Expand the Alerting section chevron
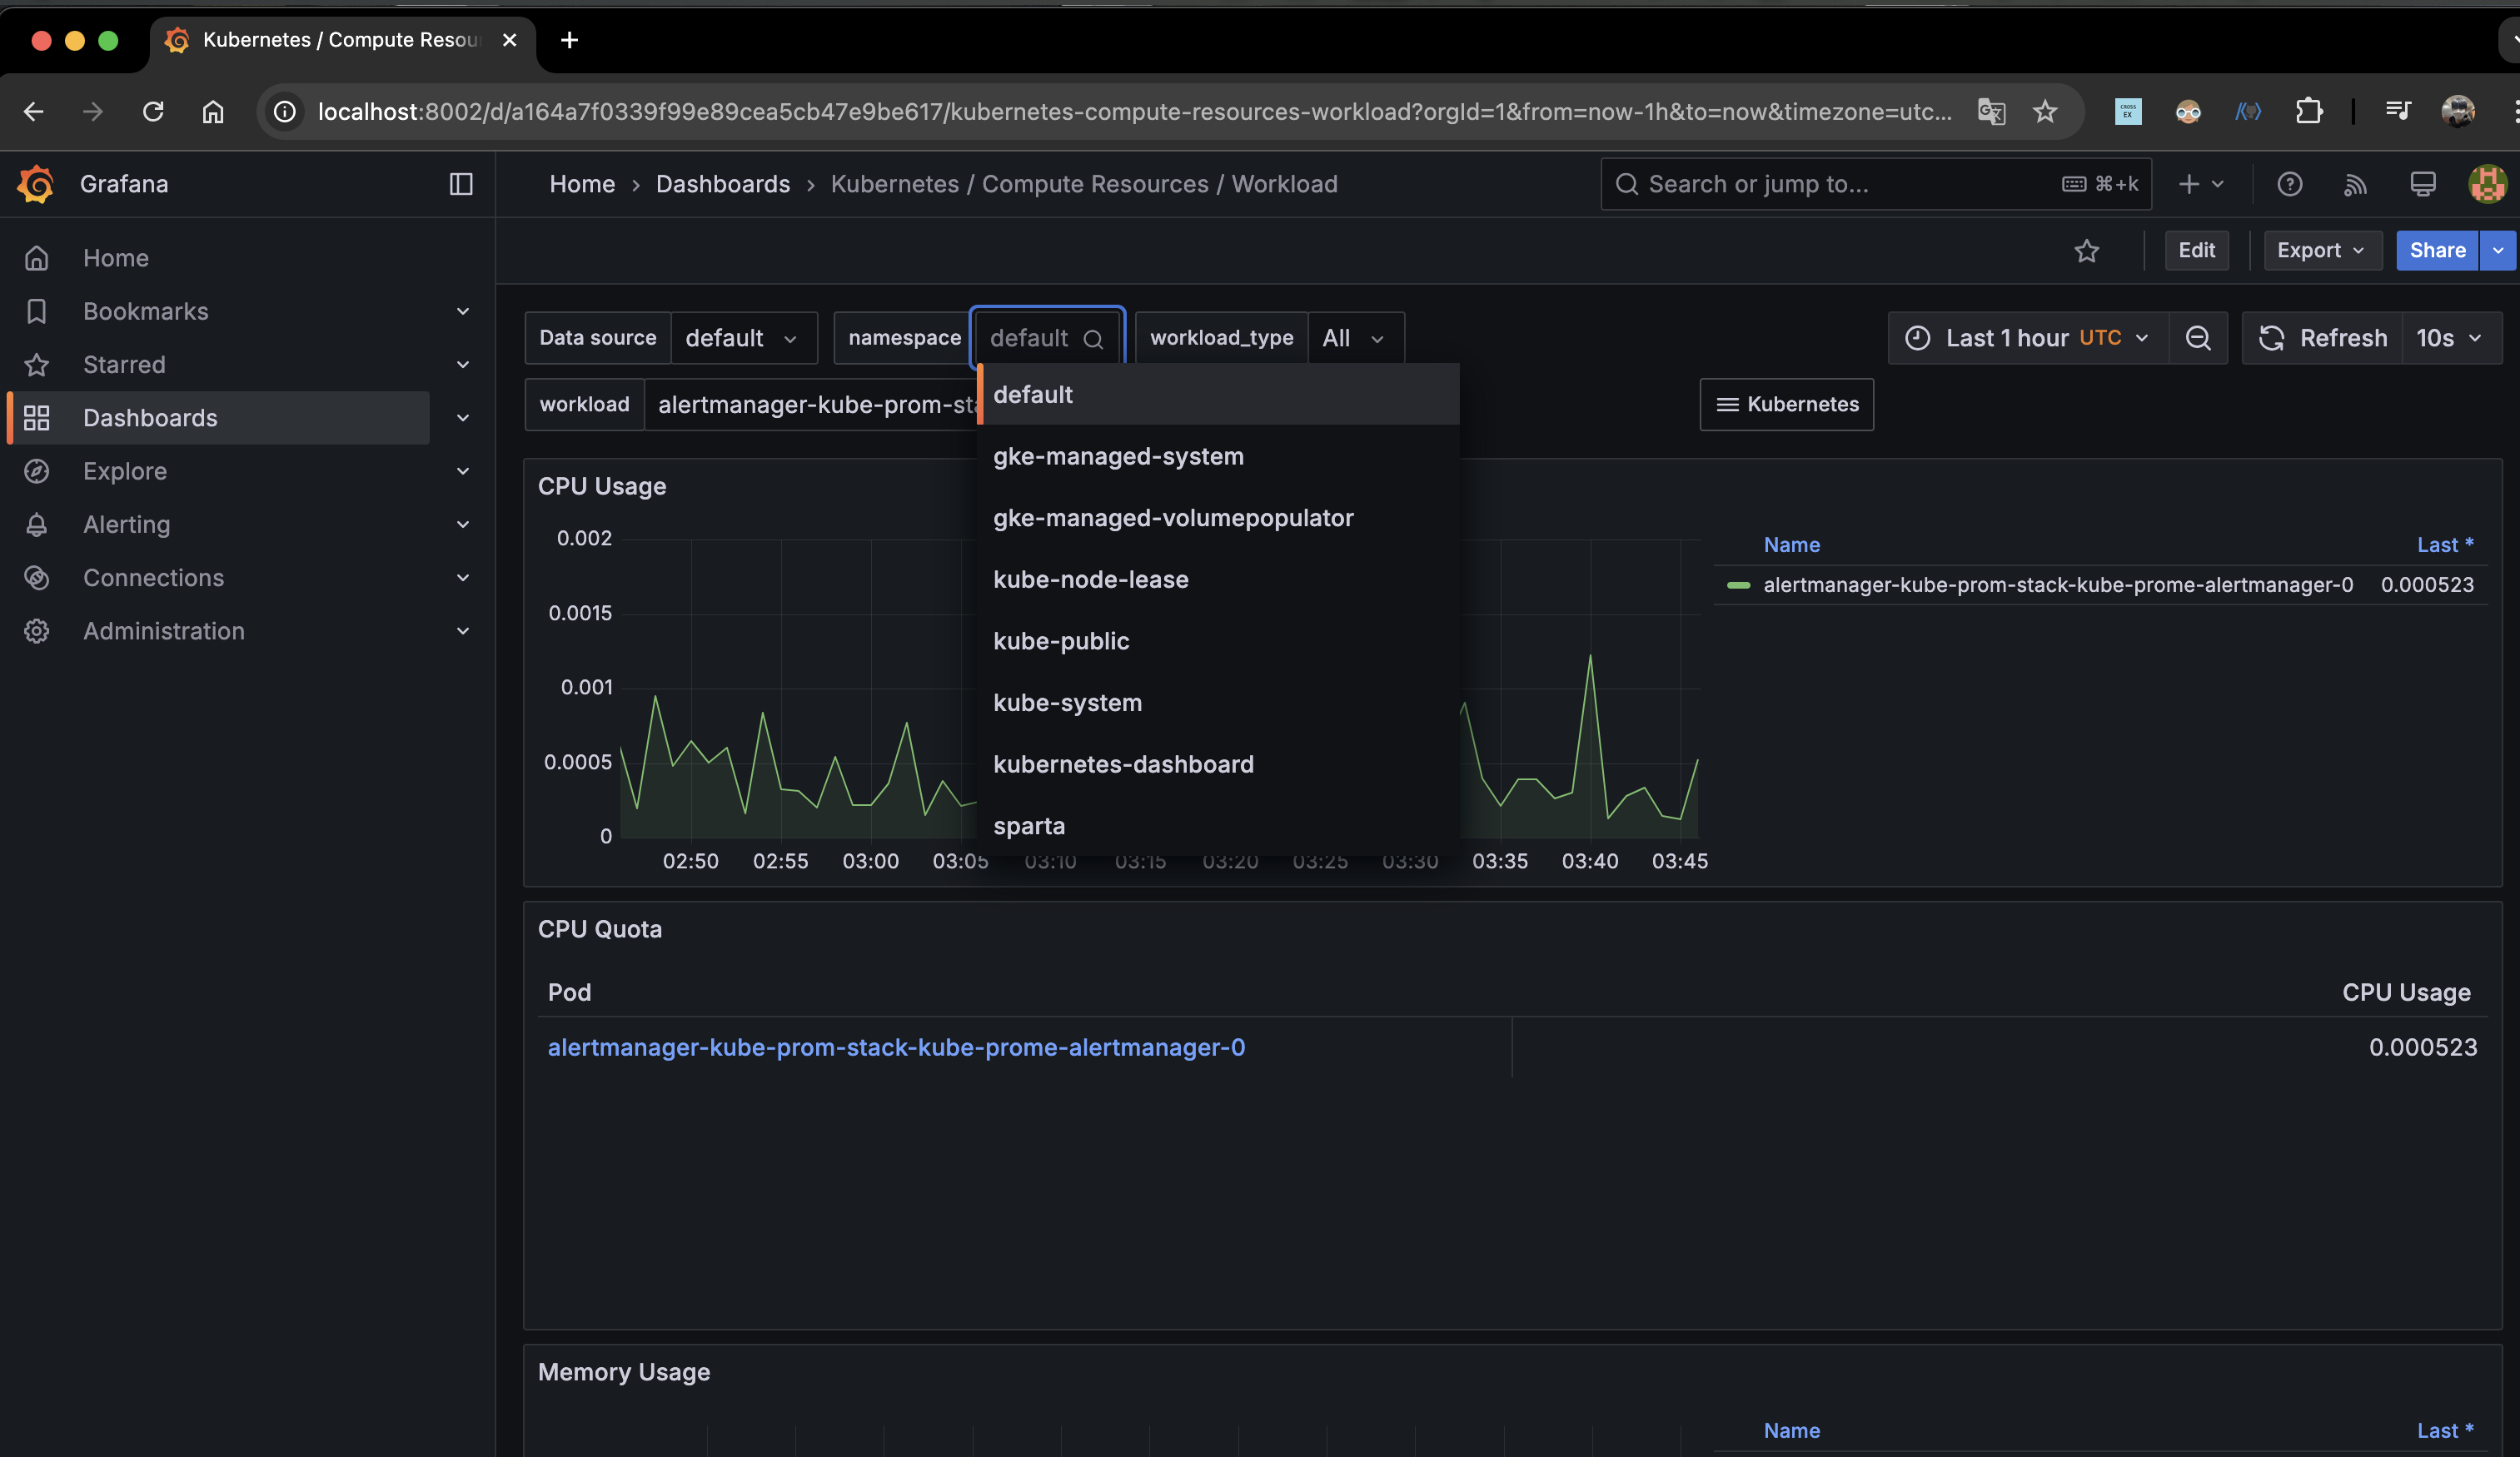Viewport: 2520px width, 1457px height. [x=463, y=524]
